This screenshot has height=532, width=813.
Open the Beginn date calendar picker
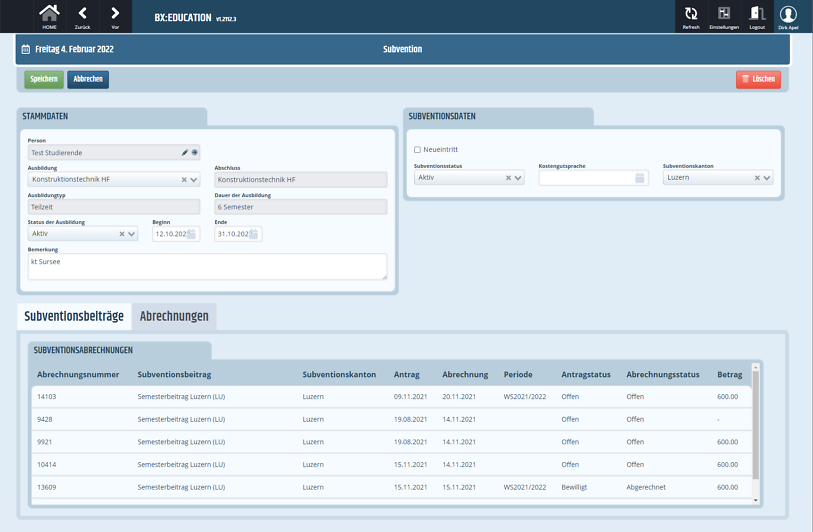tap(191, 234)
